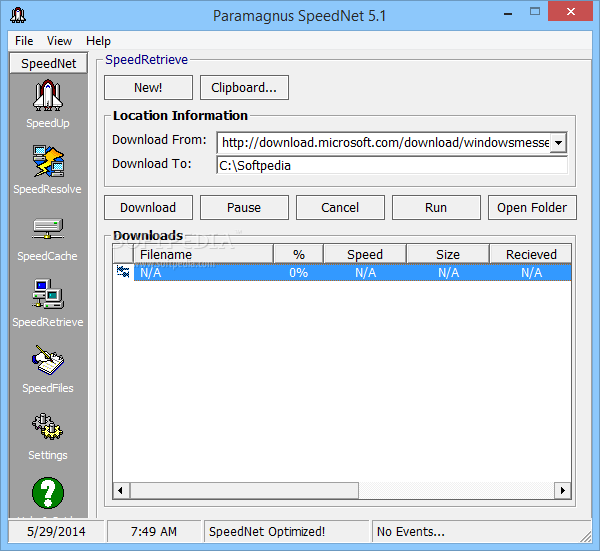600x551 pixels.
Task: Click the 7:49 AM time in status bar
Action: pos(154,531)
